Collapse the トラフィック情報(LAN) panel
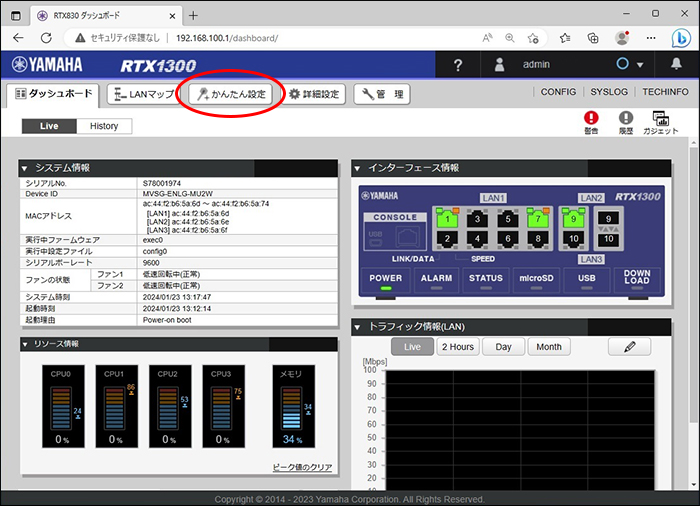700x506 pixels. pyautogui.click(x=357, y=327)
